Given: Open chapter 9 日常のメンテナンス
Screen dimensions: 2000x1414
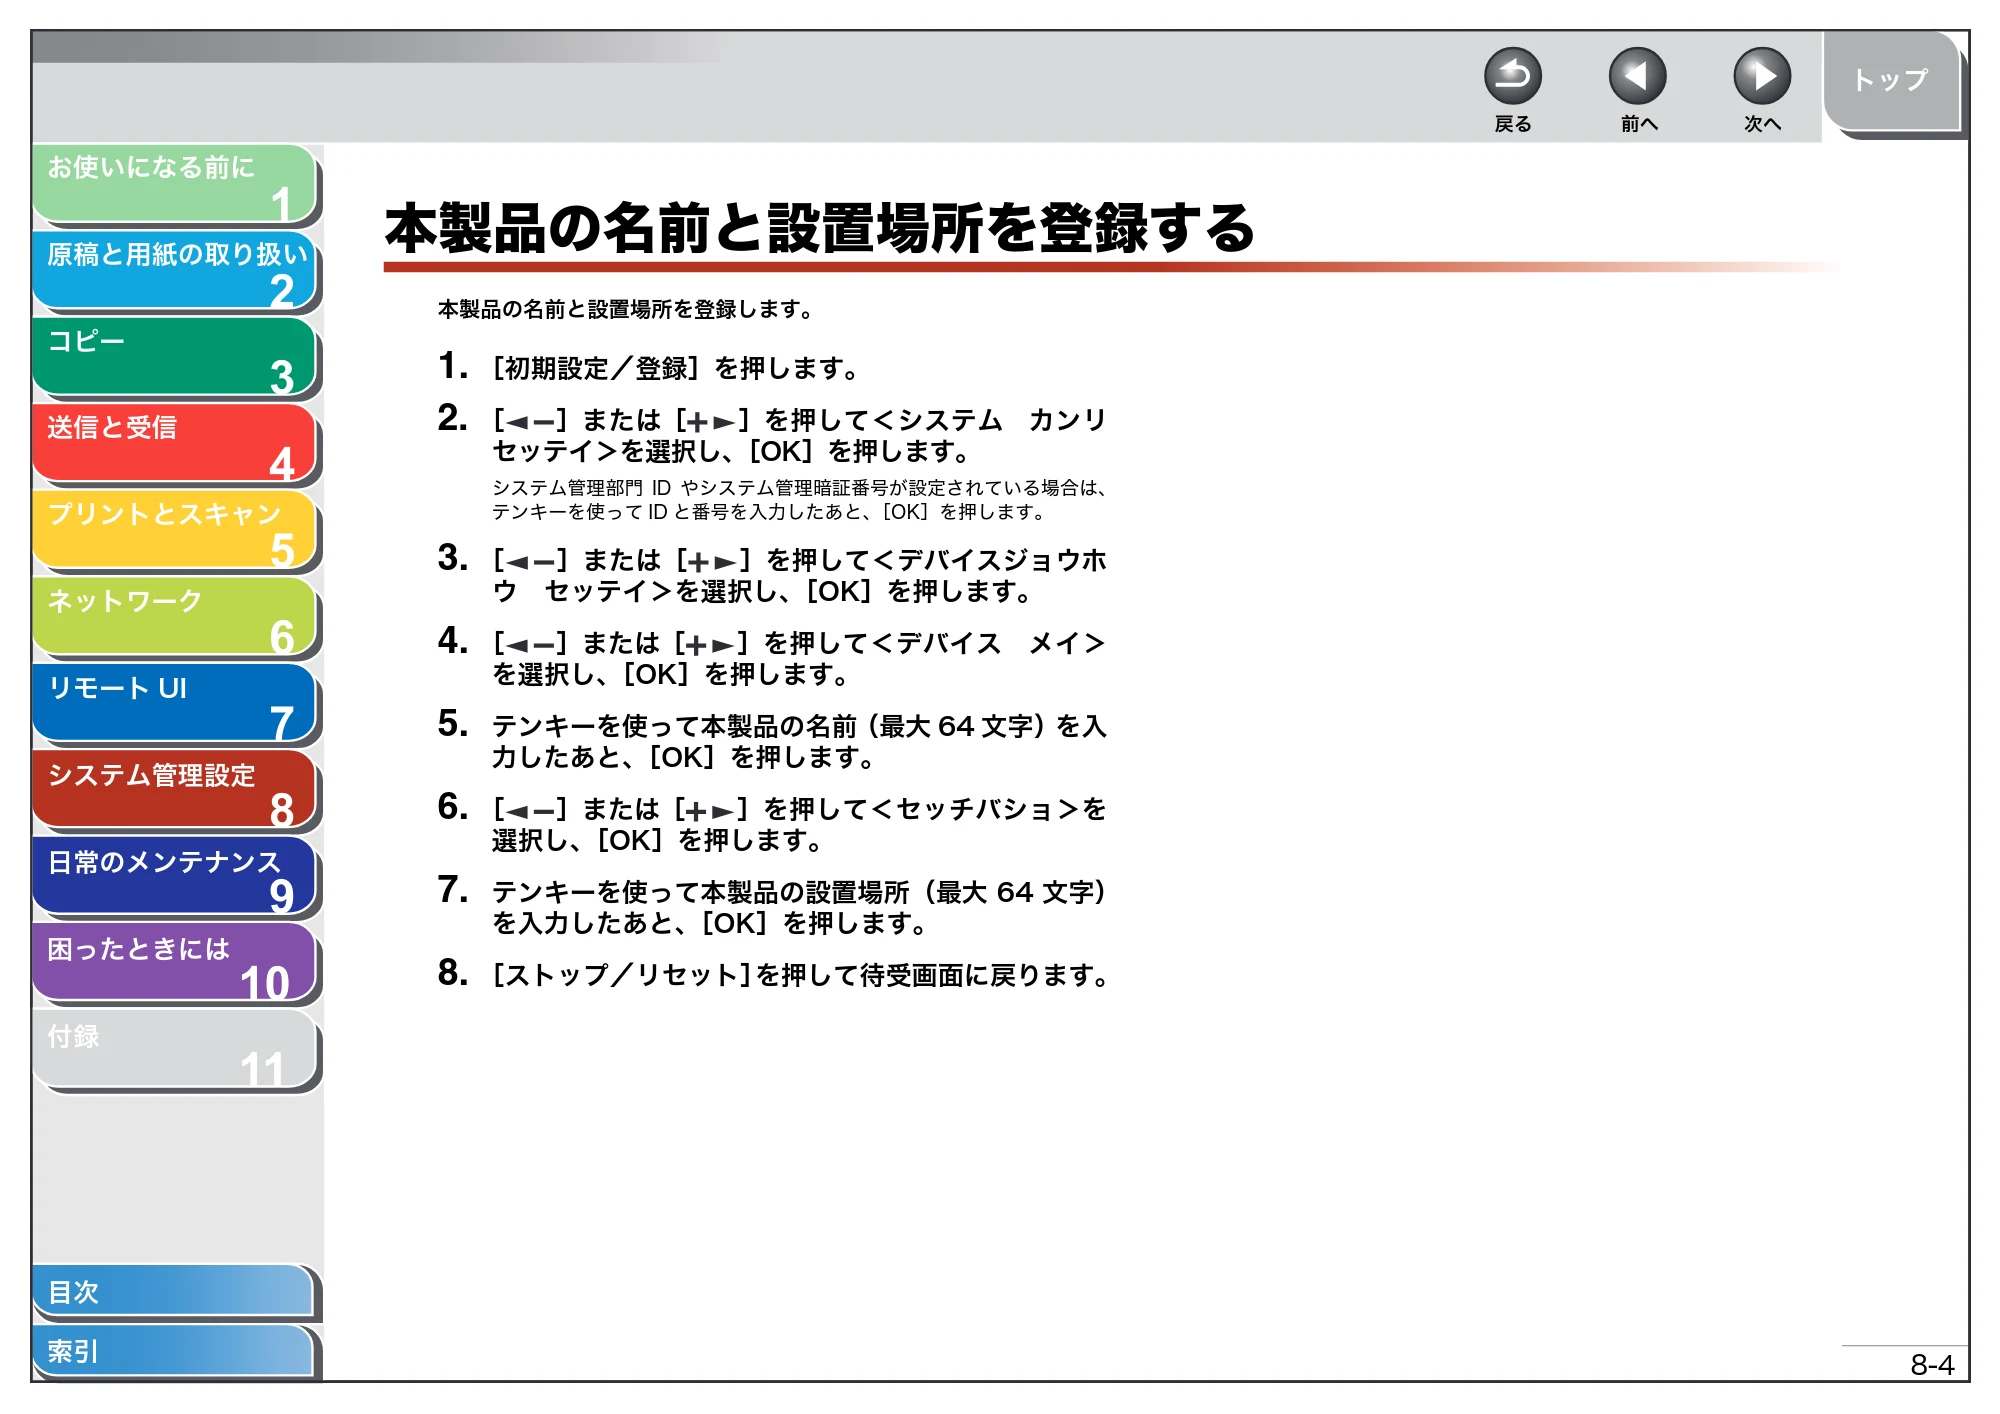Looking at the screenshot, I should click(x=175, y=877).
